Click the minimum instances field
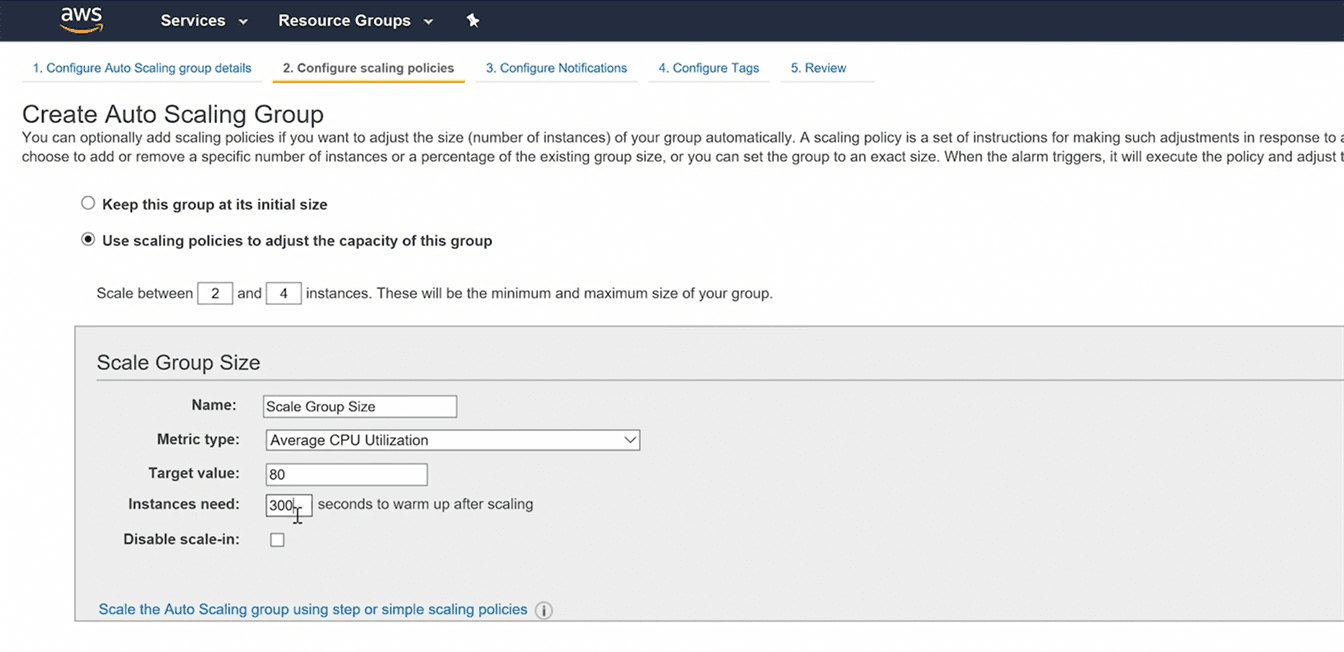This screenshot has height=652, width=1344. coord(215,294)
